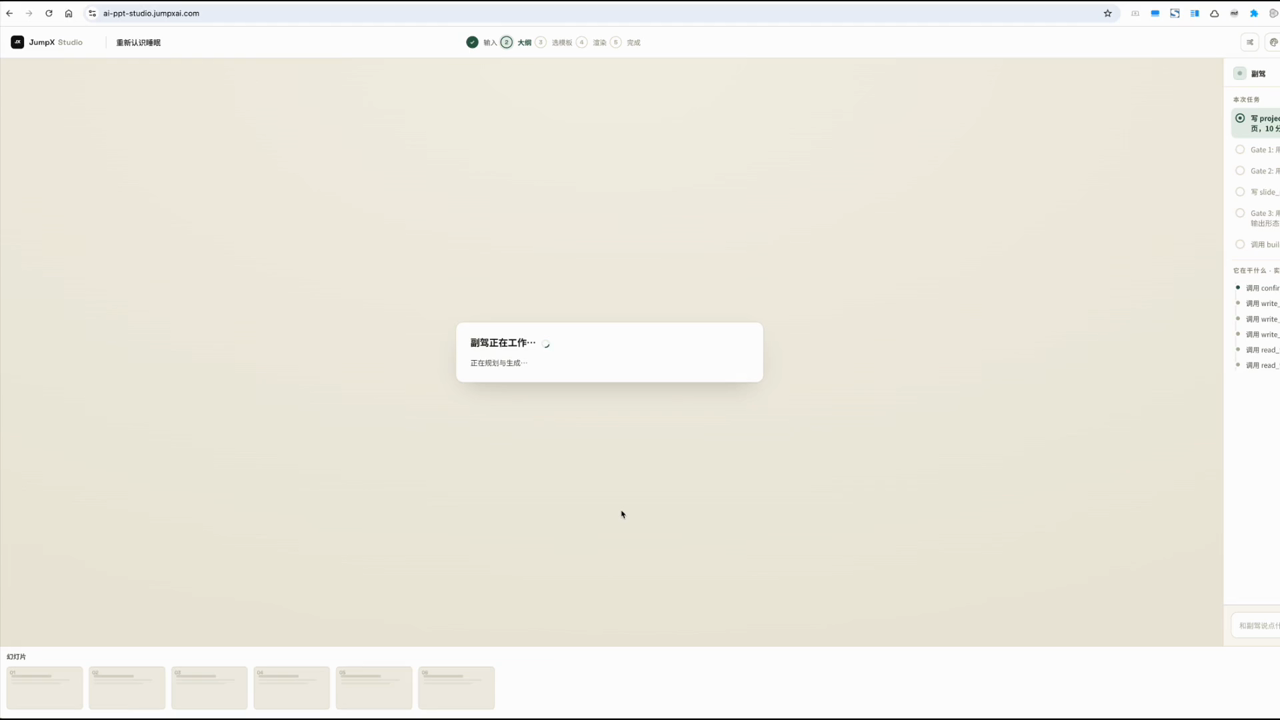The width and height of the screenshot is (1280, 720).
Task: Open slide thumbnail 03
Action: 209,688
